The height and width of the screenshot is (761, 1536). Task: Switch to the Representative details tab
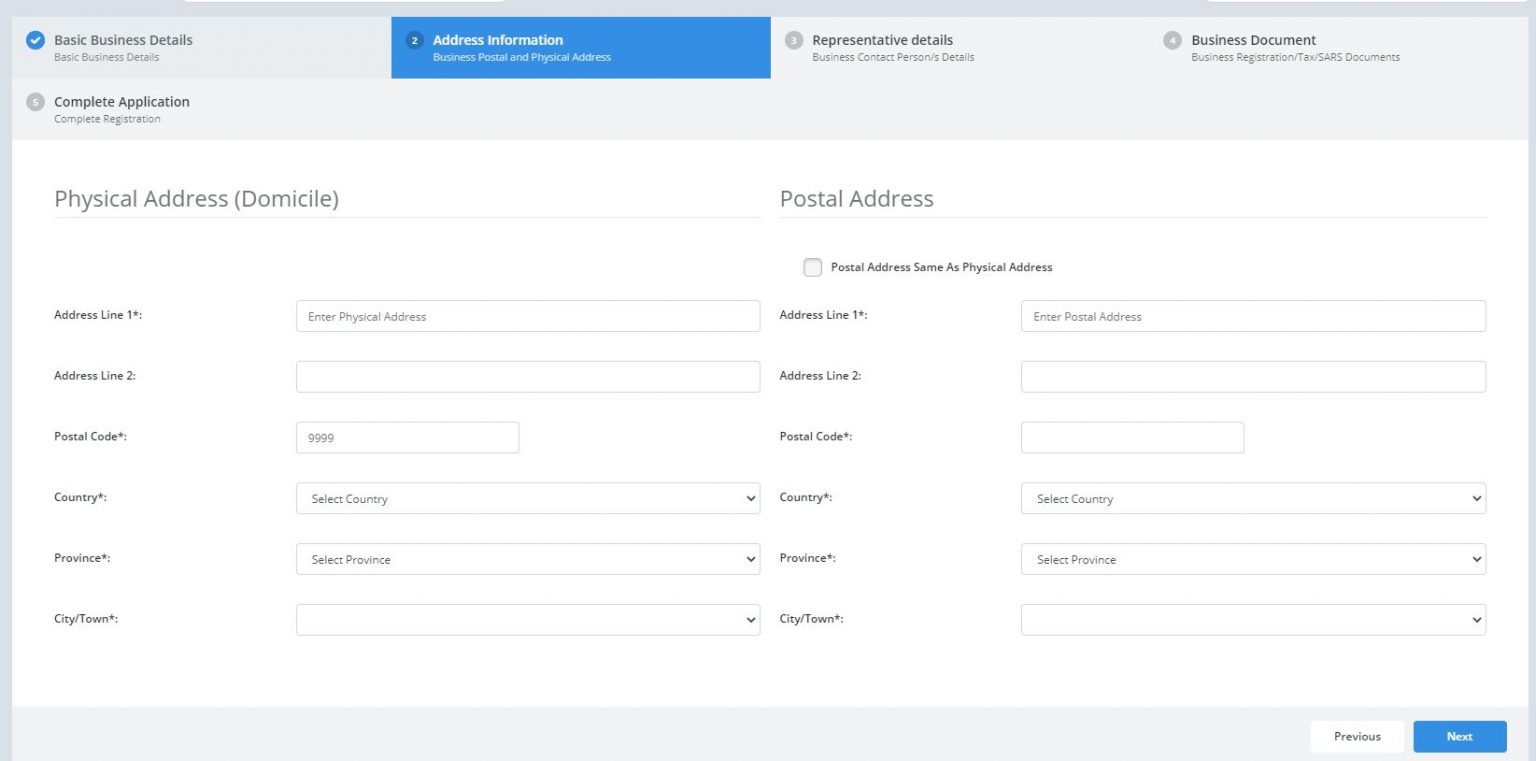(882, 47)
